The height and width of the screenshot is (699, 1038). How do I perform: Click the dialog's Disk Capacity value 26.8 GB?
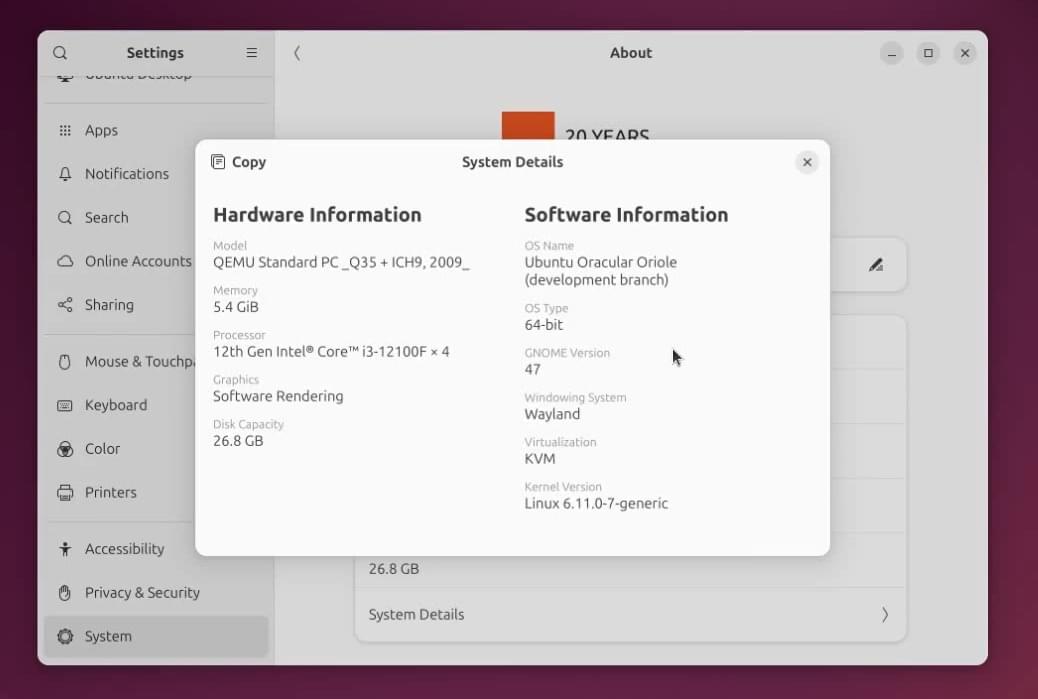click(238, 441)
